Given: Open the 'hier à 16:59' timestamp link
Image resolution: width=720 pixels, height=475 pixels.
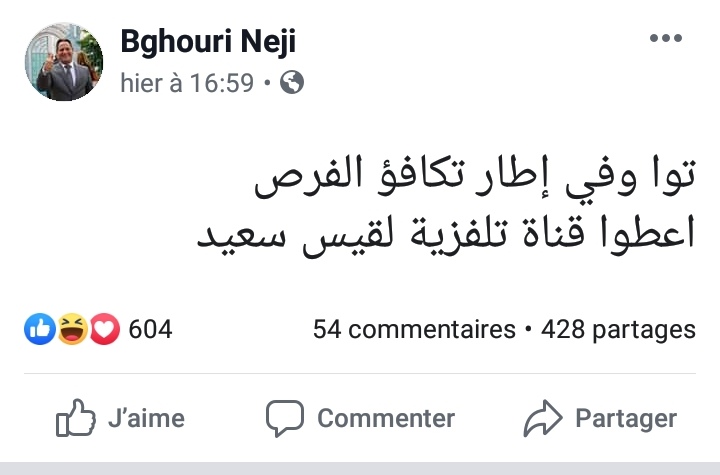Looking at the screenshot, I should [187, 83].
